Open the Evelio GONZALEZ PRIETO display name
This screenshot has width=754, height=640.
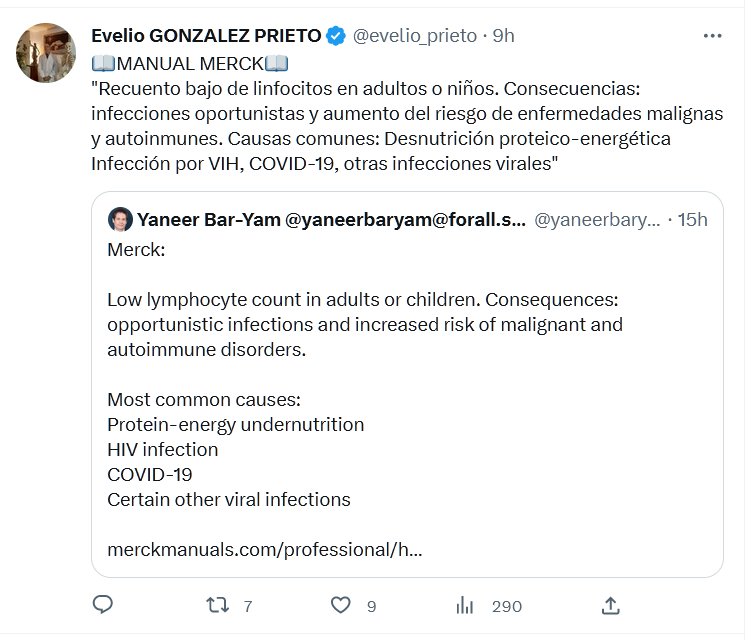click(206, 36)
